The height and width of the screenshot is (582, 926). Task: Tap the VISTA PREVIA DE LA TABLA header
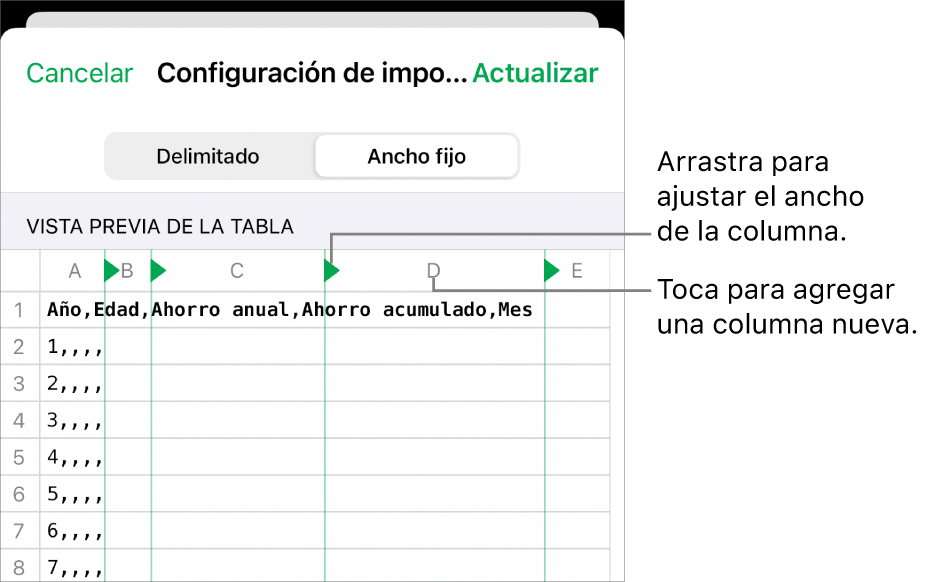click(x=160, y=226)
